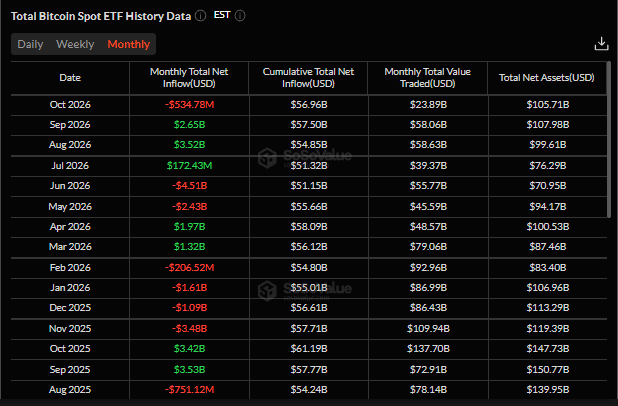Click the -$3.48B net inflow value

190,329
